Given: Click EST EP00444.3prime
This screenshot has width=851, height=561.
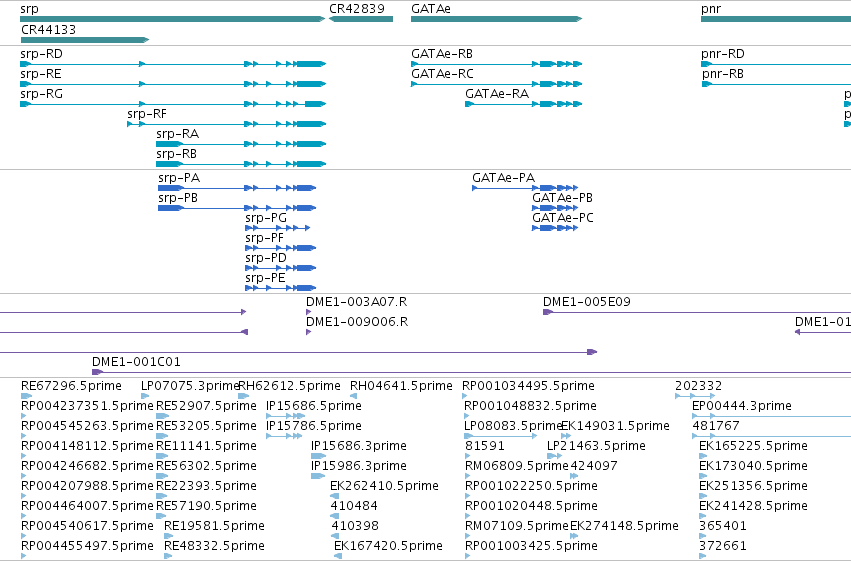Looking at the screenshot, I should click(772, 416).
